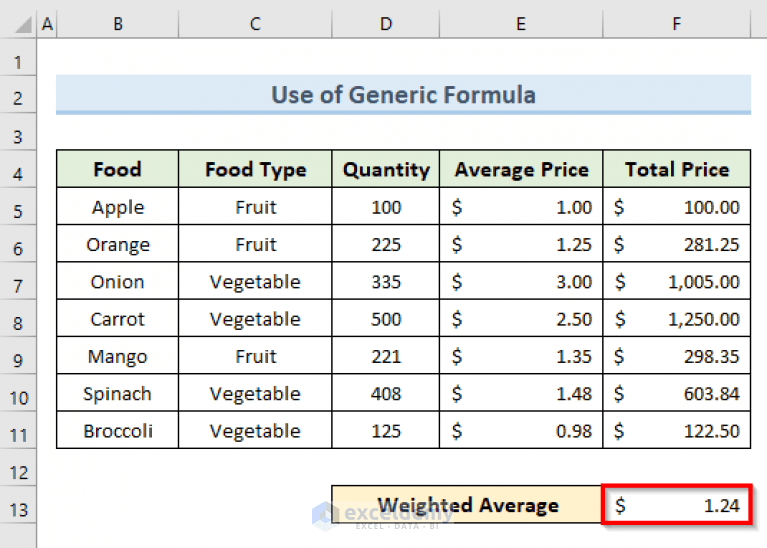Select column B header

(x=118, y=23)
